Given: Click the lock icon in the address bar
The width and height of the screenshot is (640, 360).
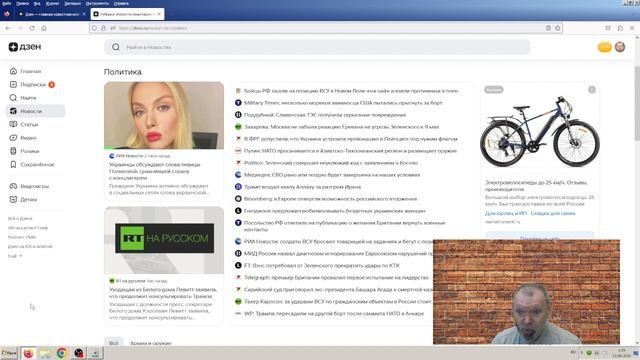Looking at the screenshot, I should point(104,28).
